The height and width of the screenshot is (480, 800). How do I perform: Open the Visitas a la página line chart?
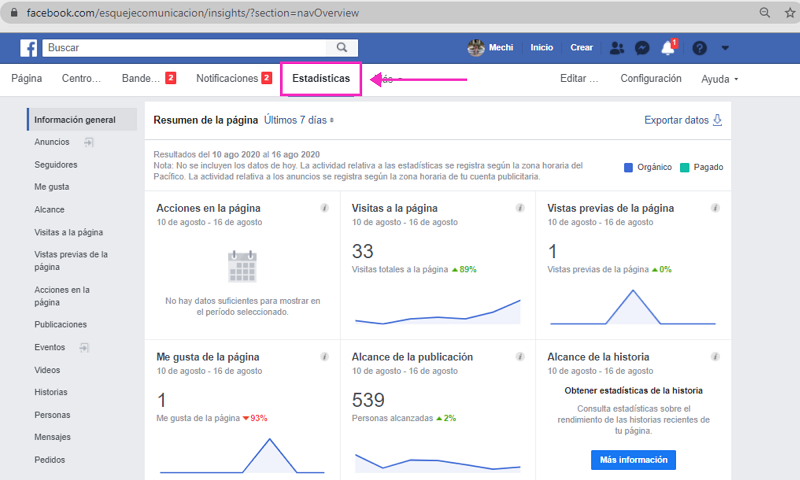438,312
